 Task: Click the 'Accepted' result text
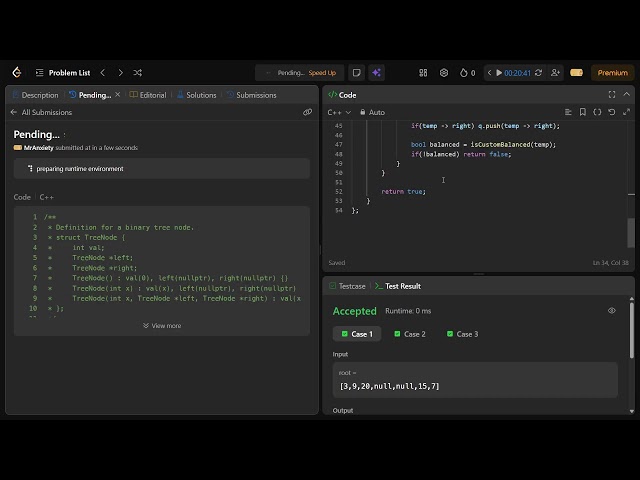coord(354,311)
